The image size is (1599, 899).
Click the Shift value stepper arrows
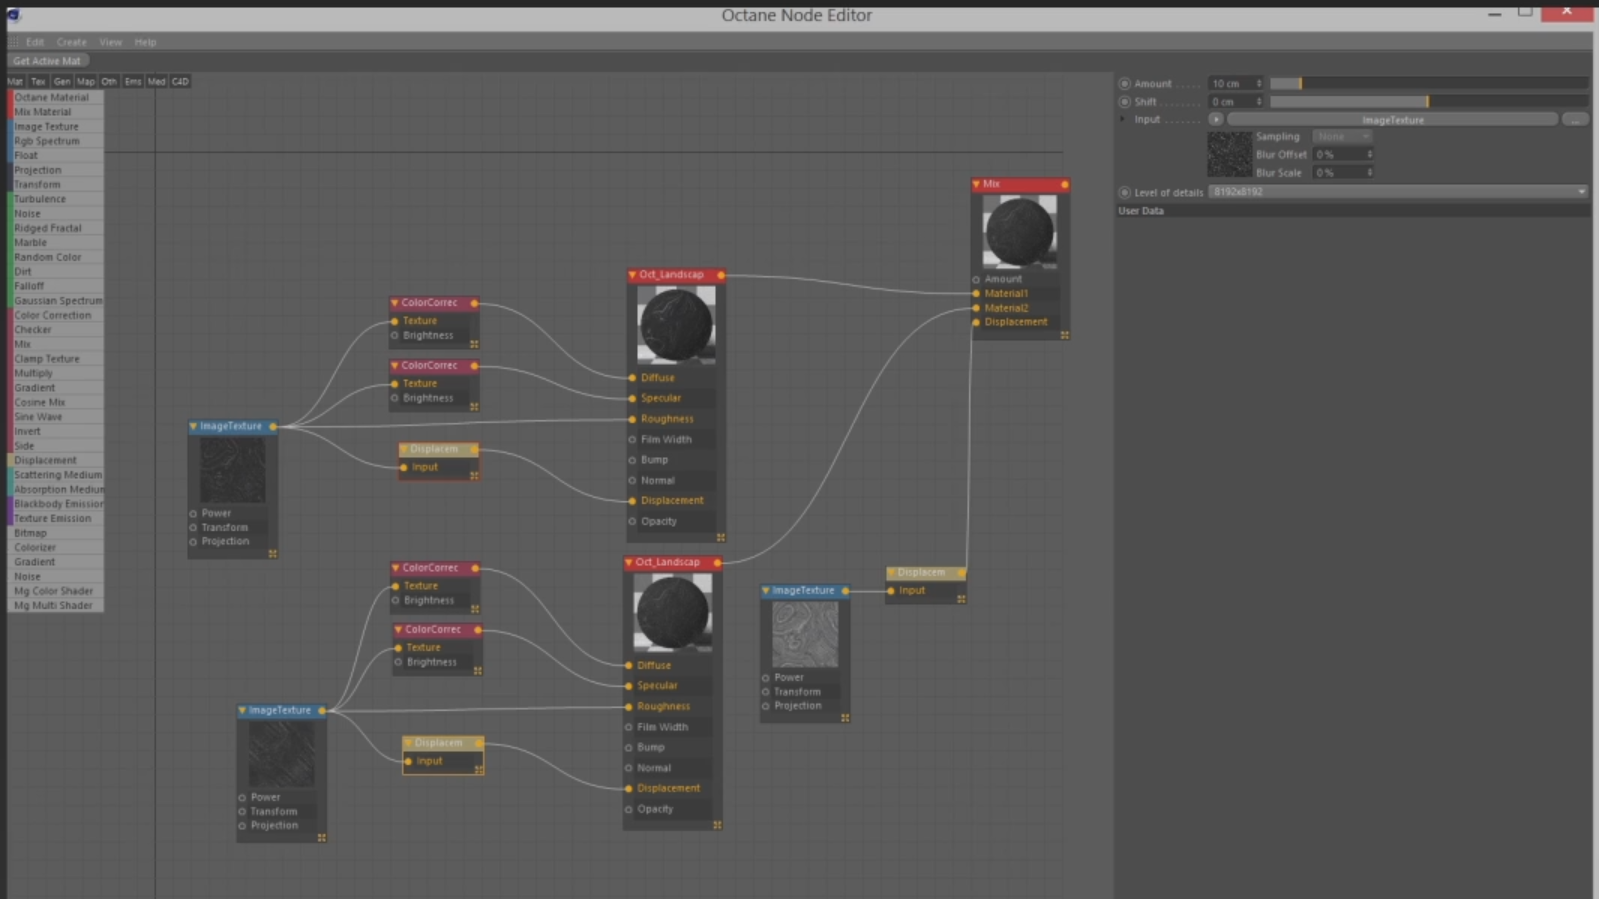click(x=1259, y=101)
